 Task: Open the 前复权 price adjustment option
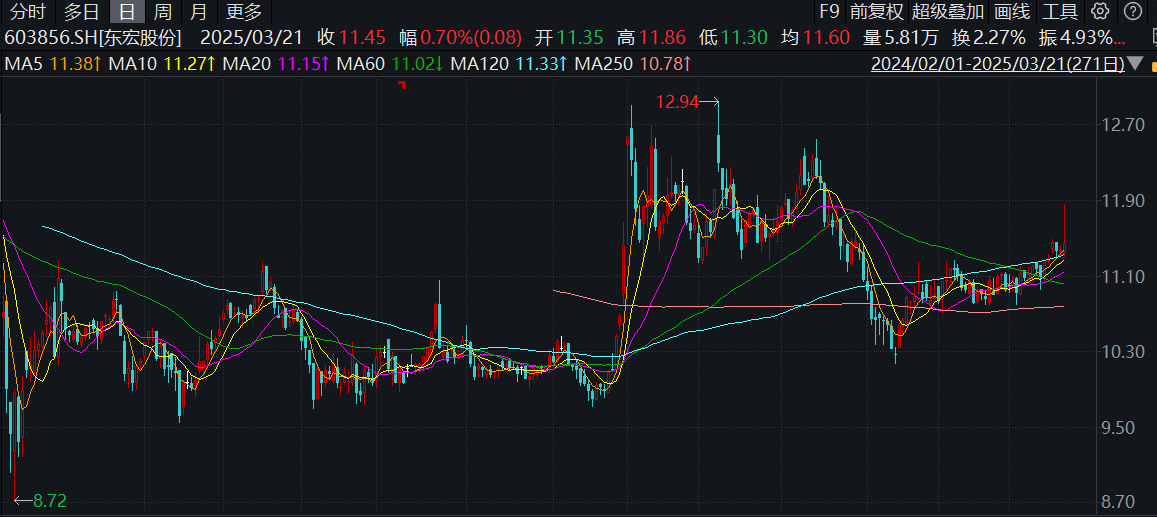coord(876,11)
